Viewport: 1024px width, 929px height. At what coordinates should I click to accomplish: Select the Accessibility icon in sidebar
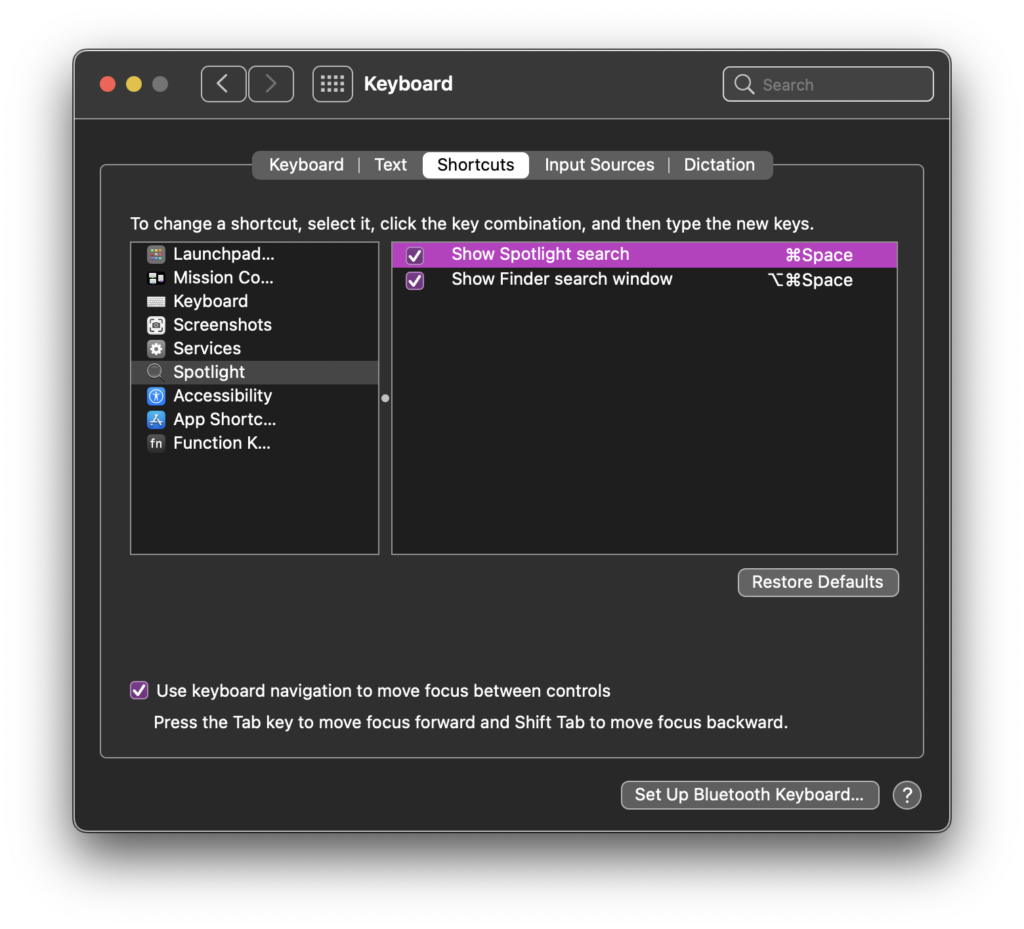pos(156,396)
